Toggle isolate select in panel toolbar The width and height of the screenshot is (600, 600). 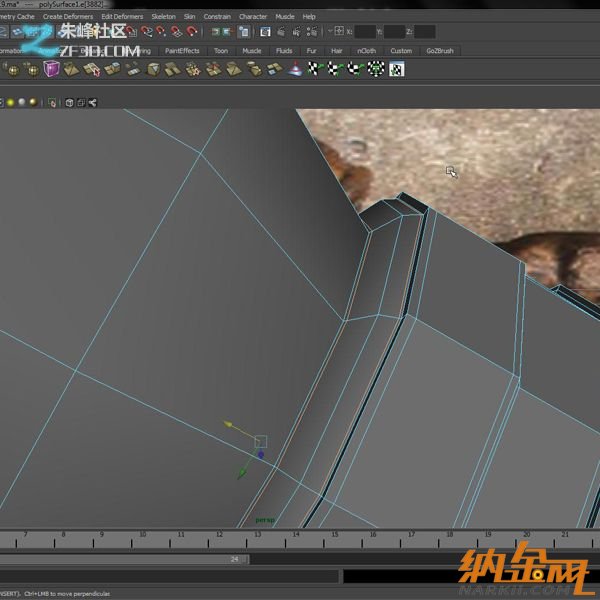(52, 102)
